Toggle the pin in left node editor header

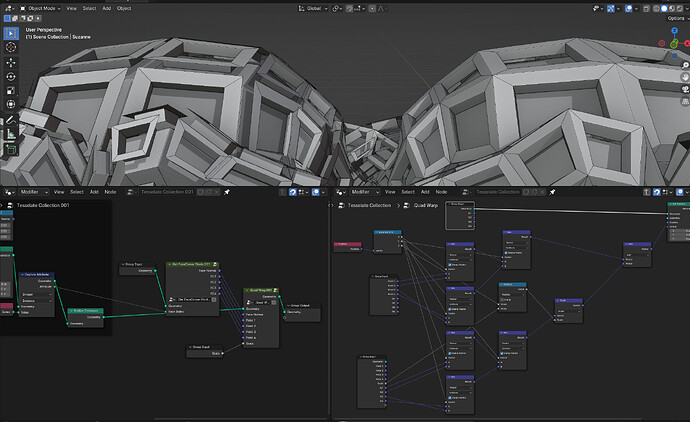(227, 192)
